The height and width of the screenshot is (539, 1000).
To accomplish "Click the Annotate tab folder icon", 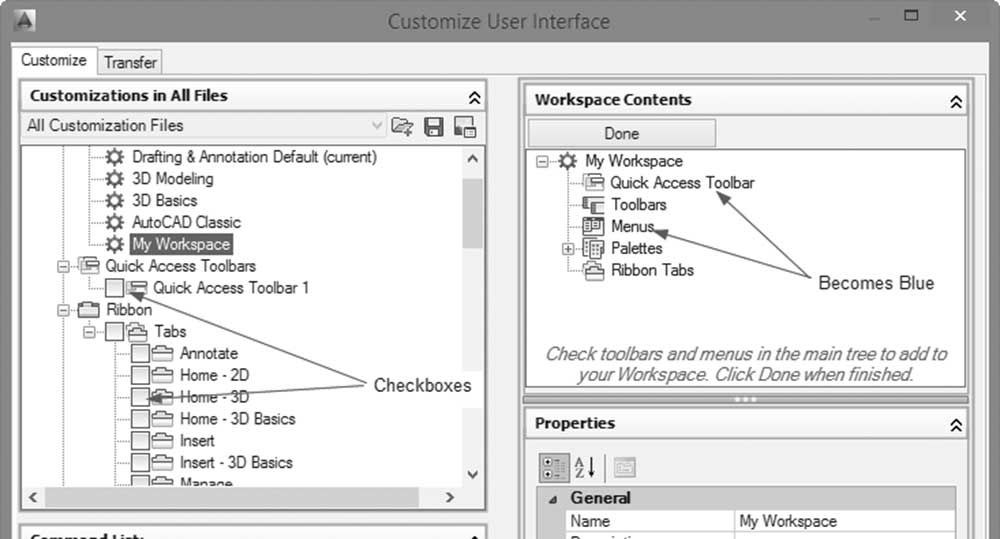I will 163,353.
